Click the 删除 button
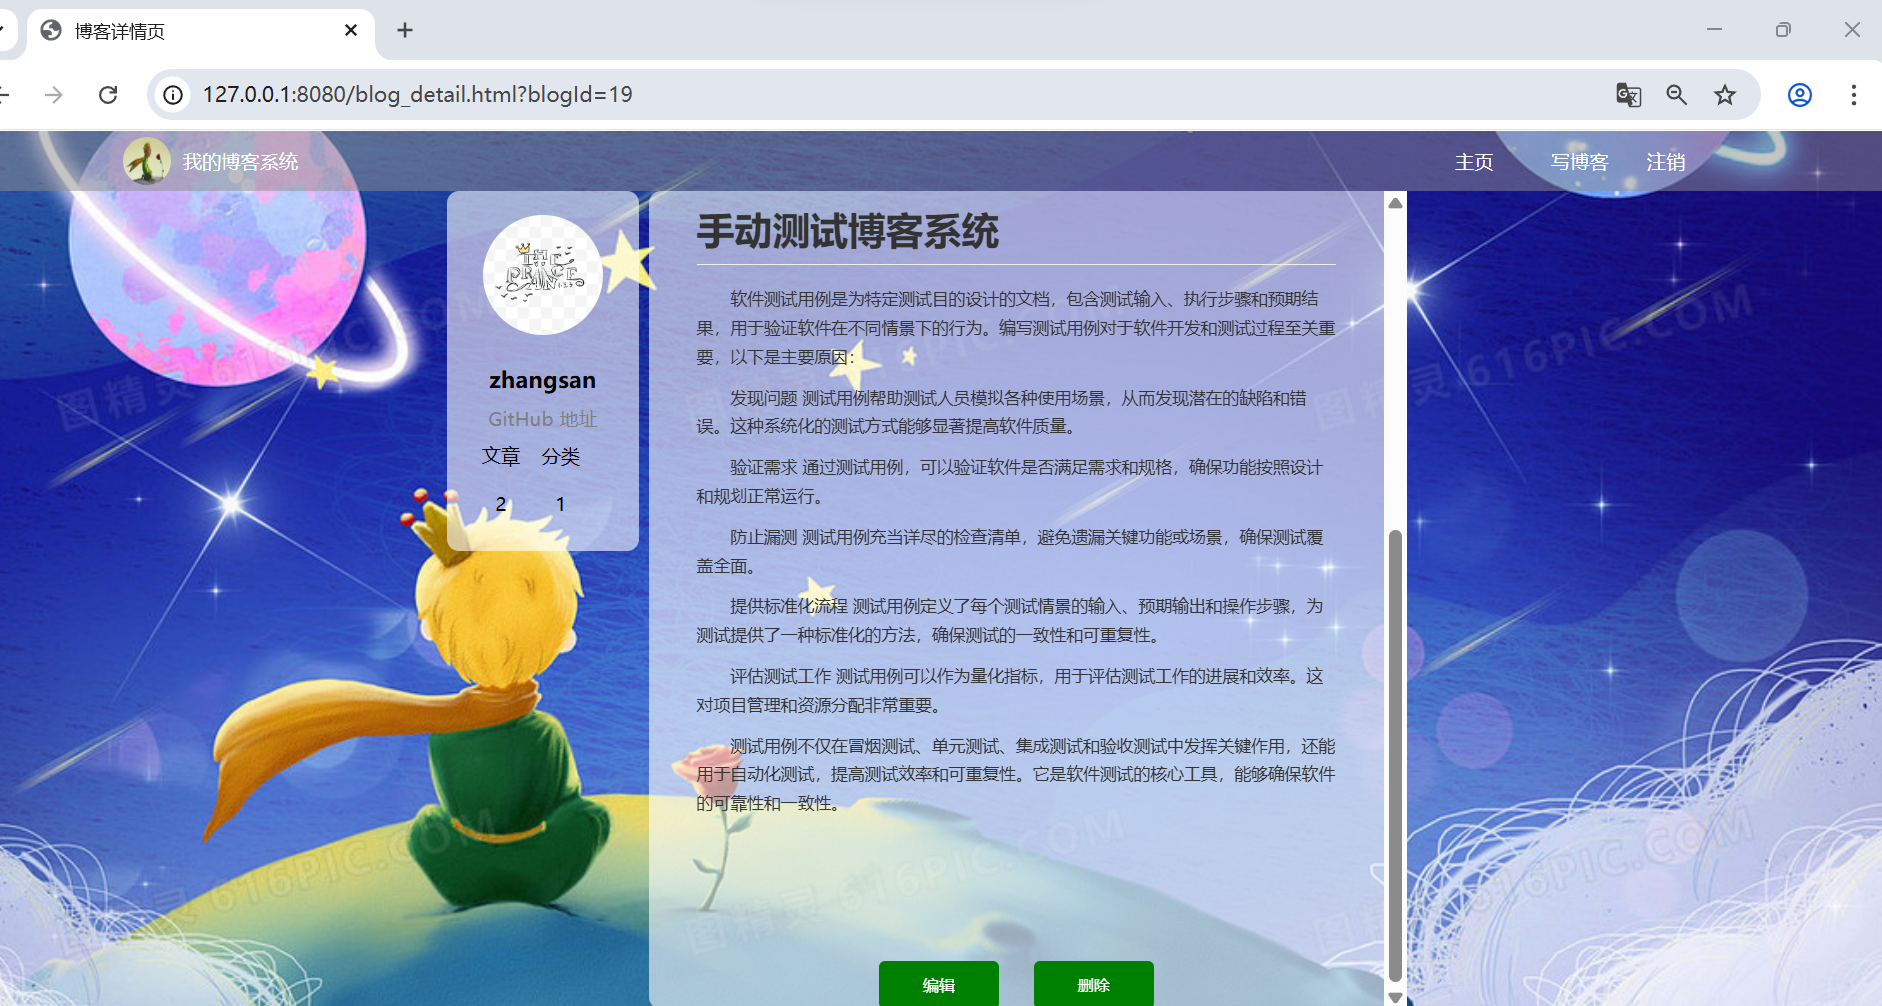The image size is (1882, 1006). click(x=1094, y=984)
